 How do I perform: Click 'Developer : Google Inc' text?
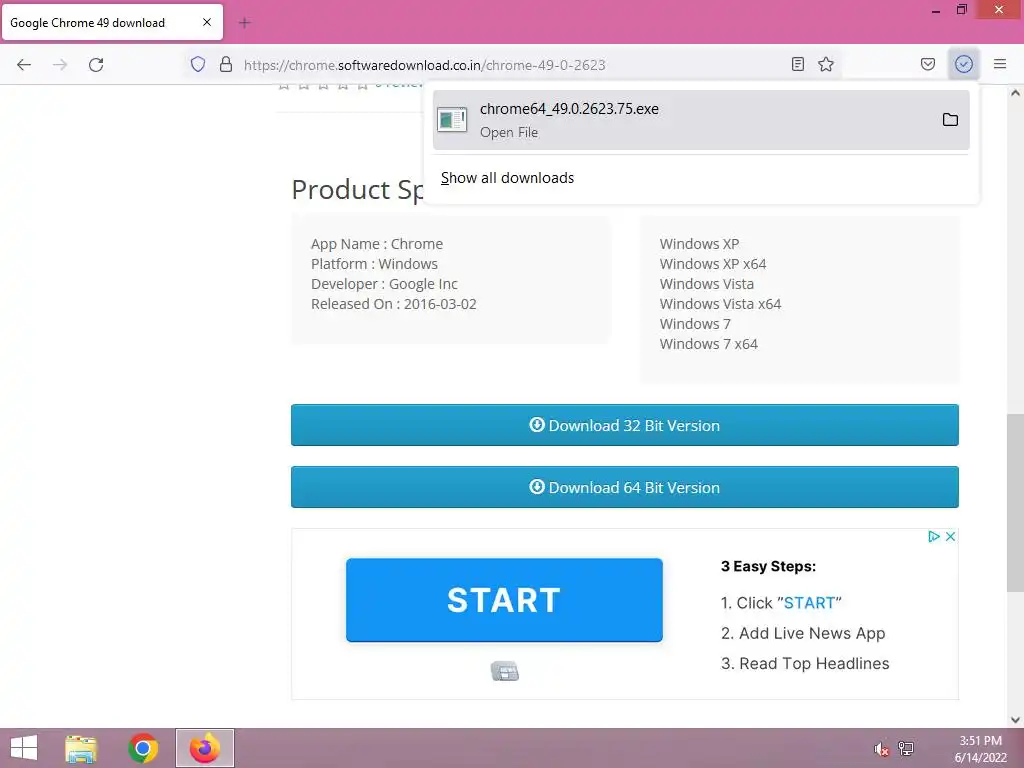click(x=384, y=284)
